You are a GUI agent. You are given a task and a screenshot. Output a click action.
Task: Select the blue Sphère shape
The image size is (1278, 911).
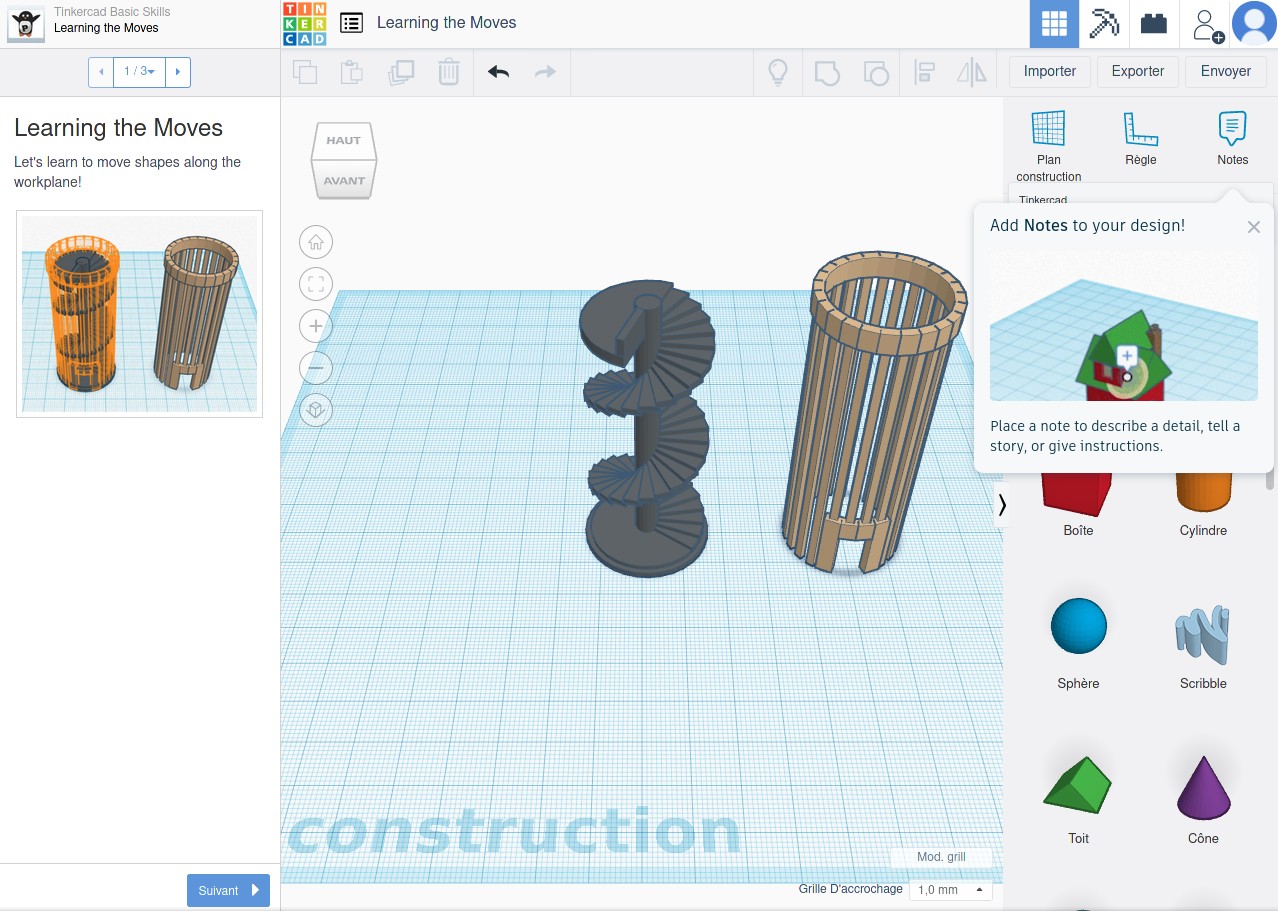(1078, 626)
